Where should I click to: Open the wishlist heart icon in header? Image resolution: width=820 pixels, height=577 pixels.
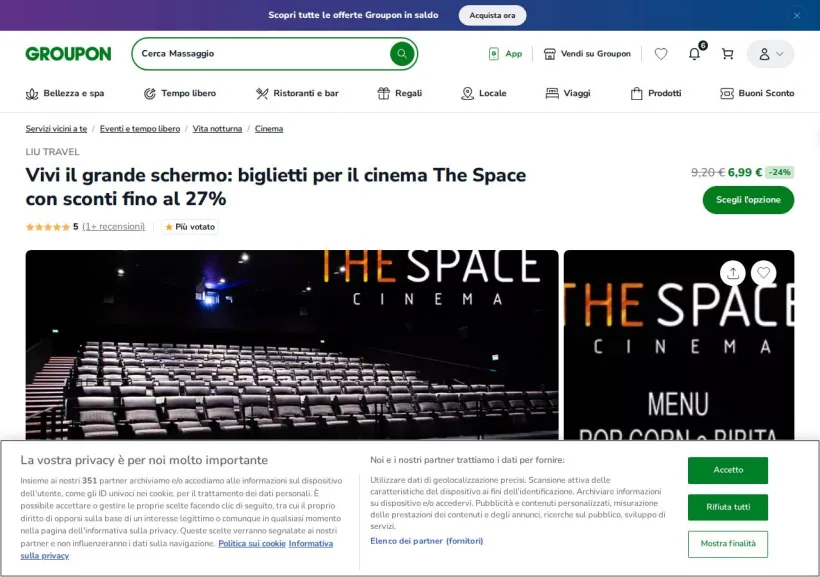[660, 53]
